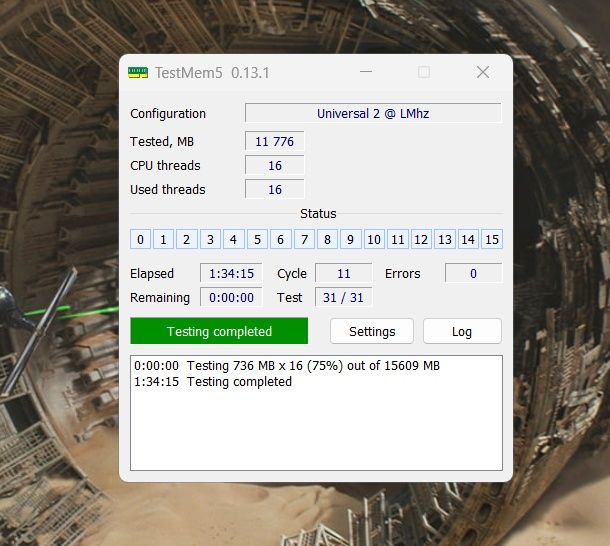The width and height of the screenshot is (610, 546).
Task: Click the Tested MB value 11 776
Action: [x=275, y=141]
